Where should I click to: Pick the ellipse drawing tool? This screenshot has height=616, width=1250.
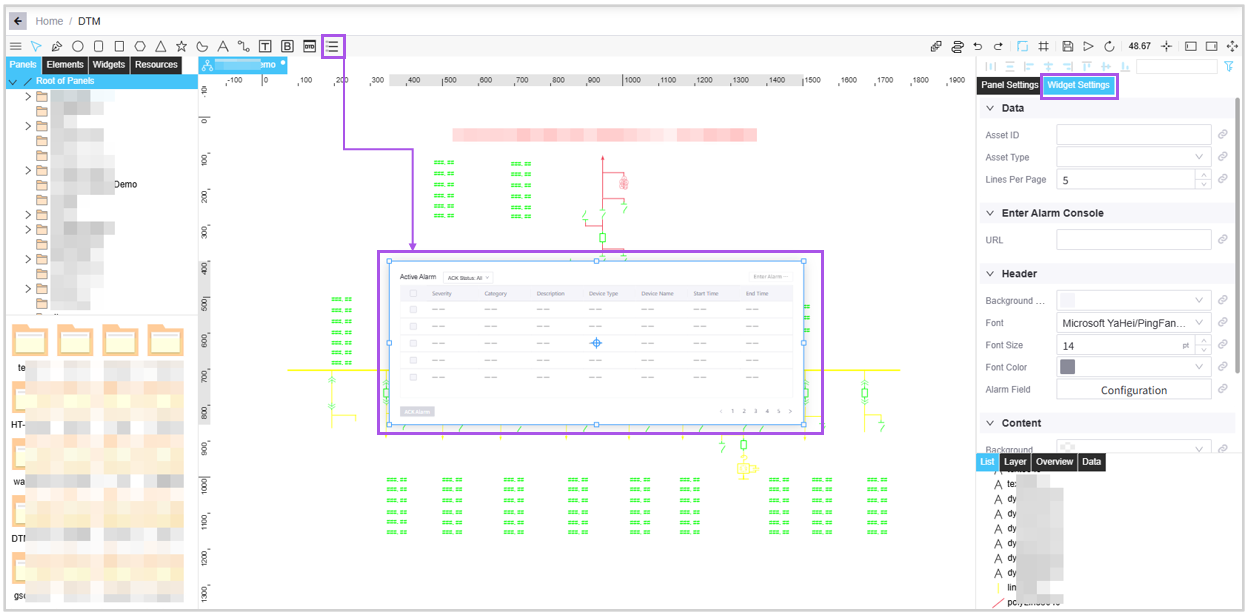pyautogui.click(x=77, y=46)
